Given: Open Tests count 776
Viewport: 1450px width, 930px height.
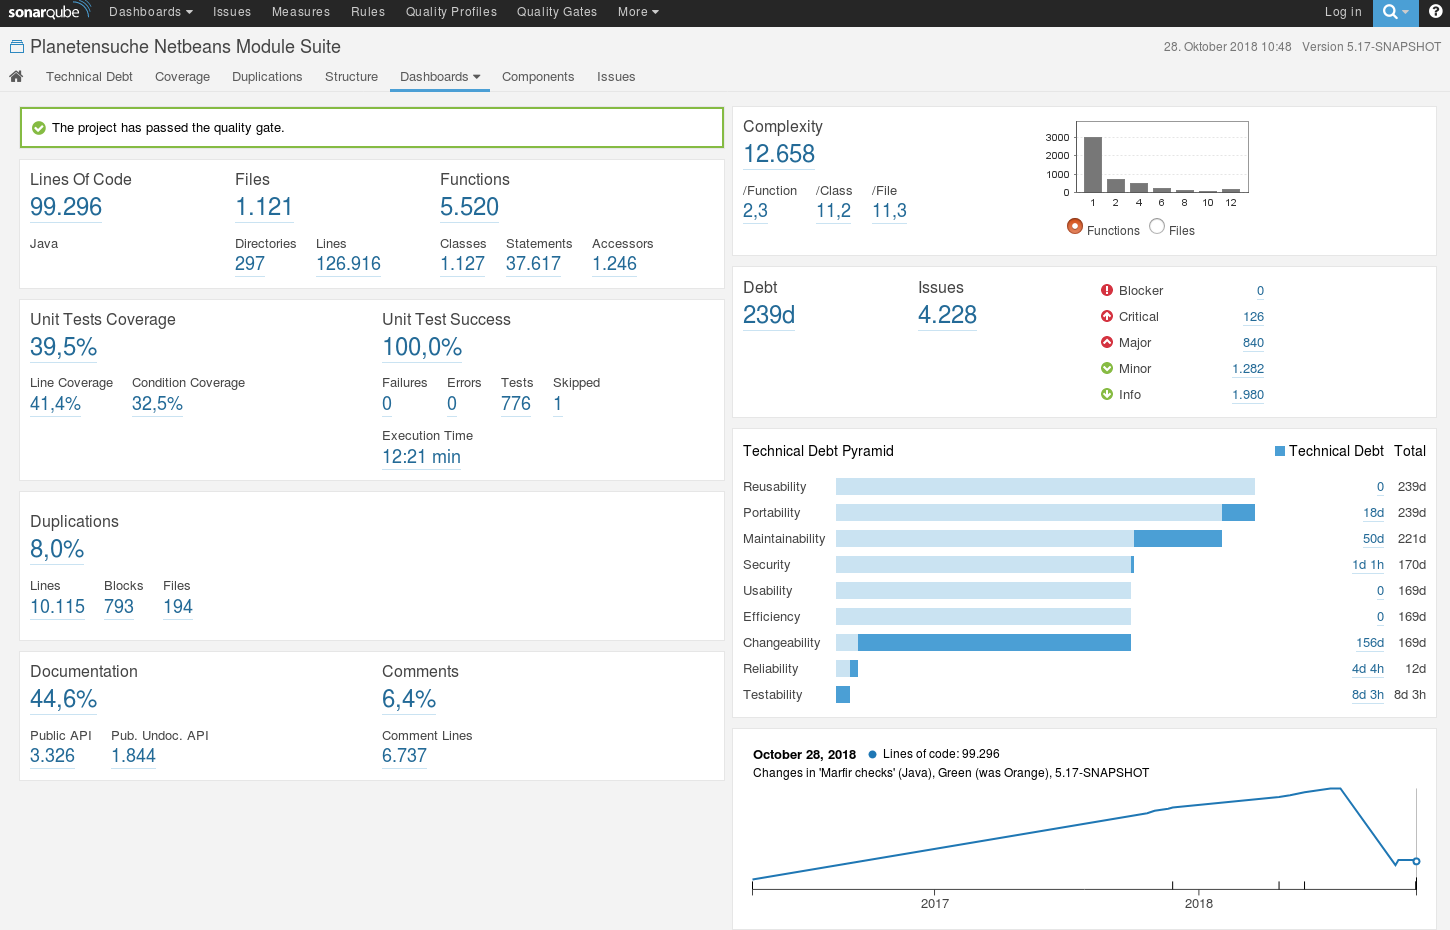Looking at the screenshot, I should click(516, 404).
